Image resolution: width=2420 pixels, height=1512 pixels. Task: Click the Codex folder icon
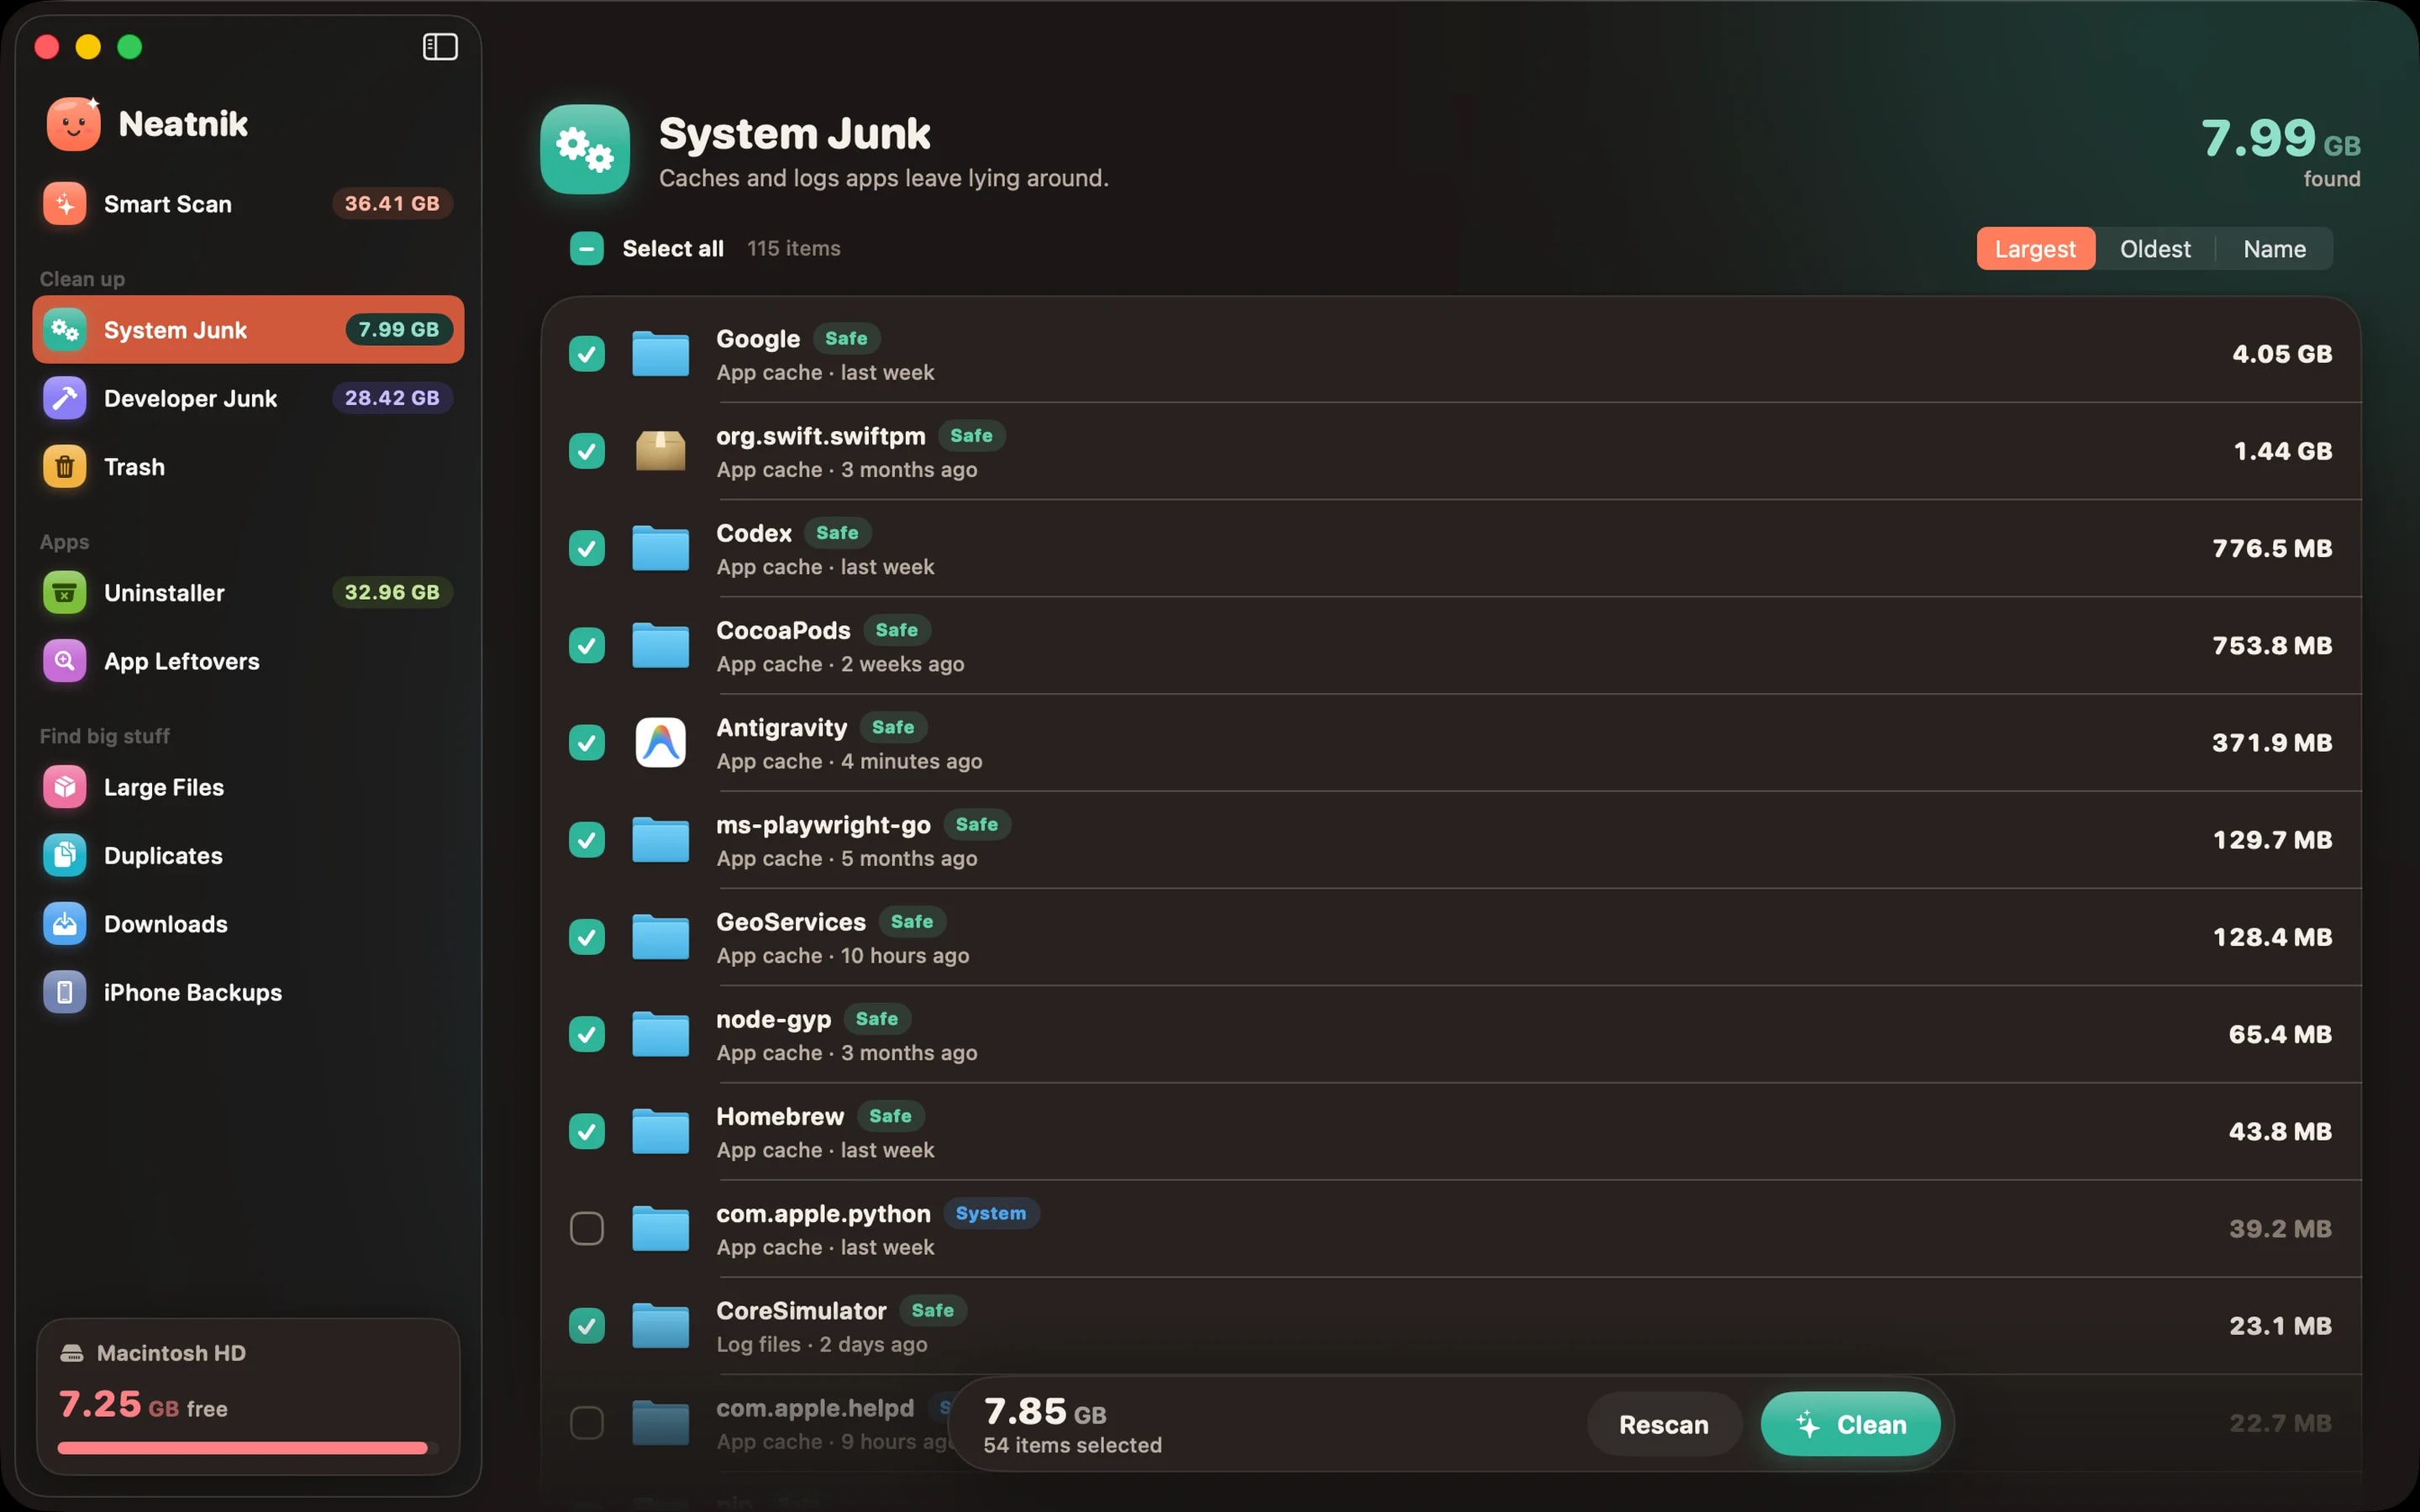661,548
